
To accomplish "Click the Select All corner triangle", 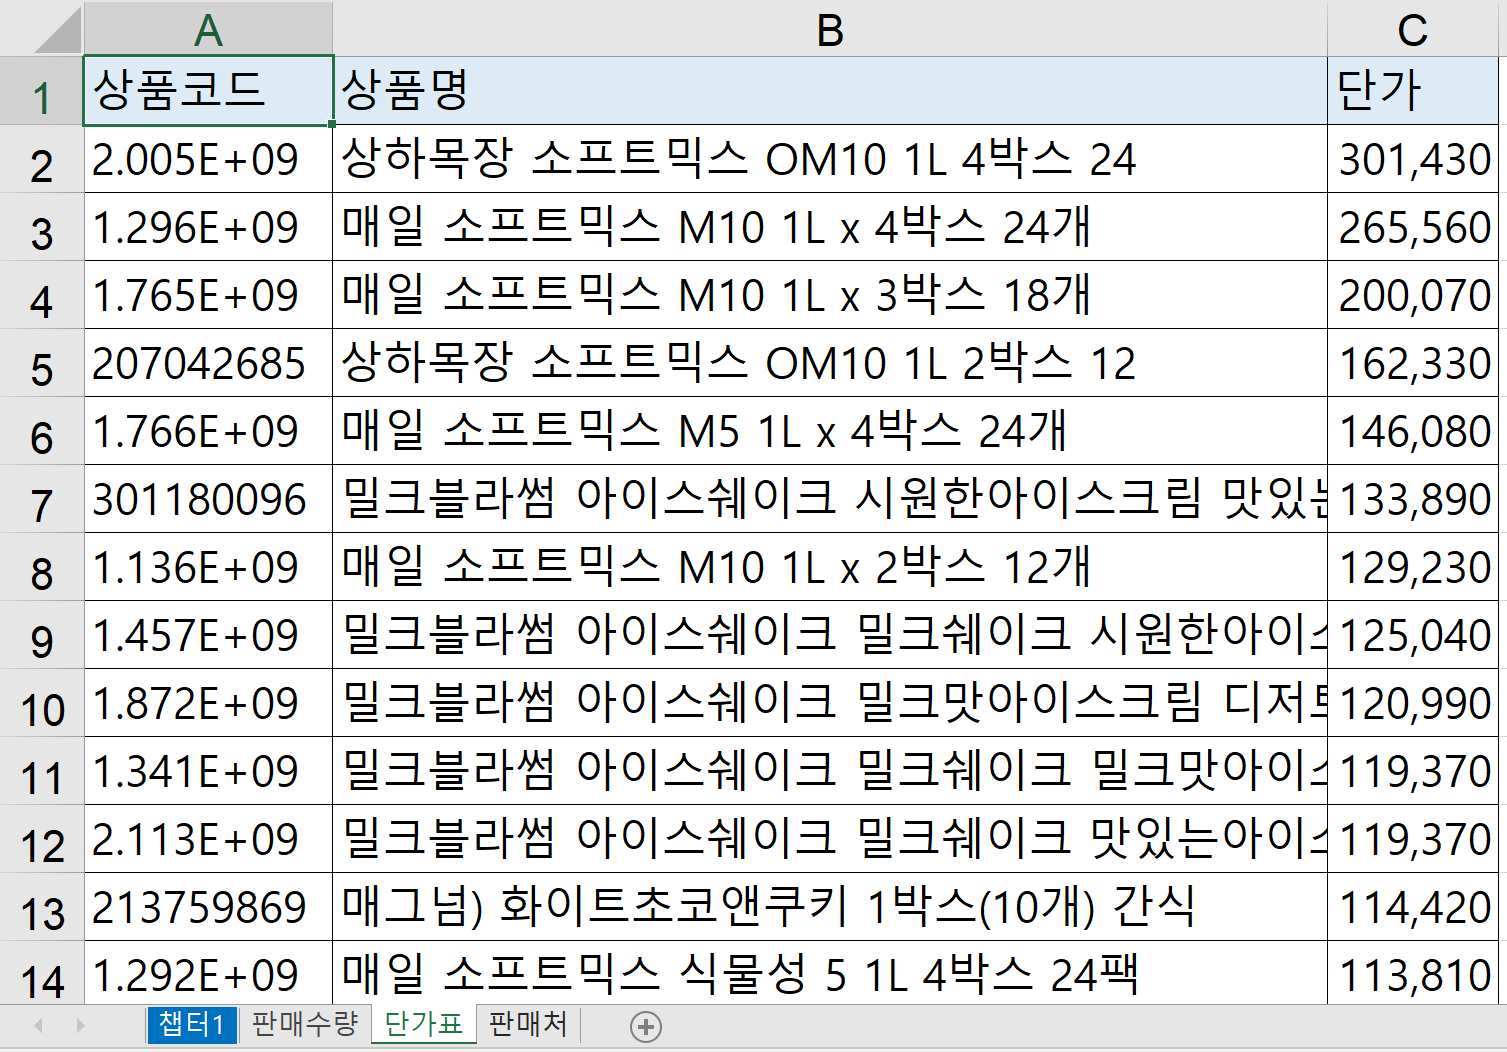I will click(58, 30).
